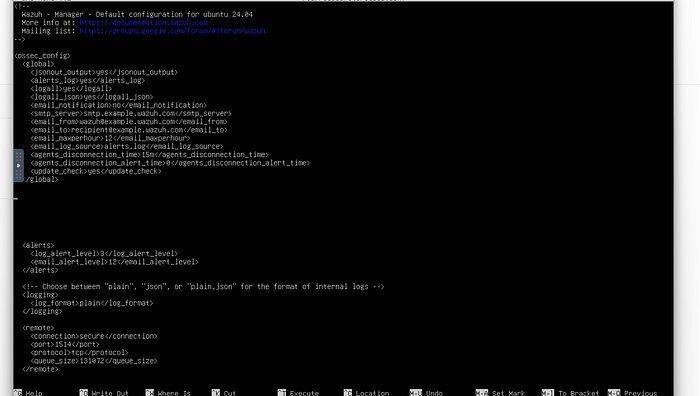This screenshot has height=396, width=700.
Task: Click the Location shortcut in footer
Action: point(367,393)
